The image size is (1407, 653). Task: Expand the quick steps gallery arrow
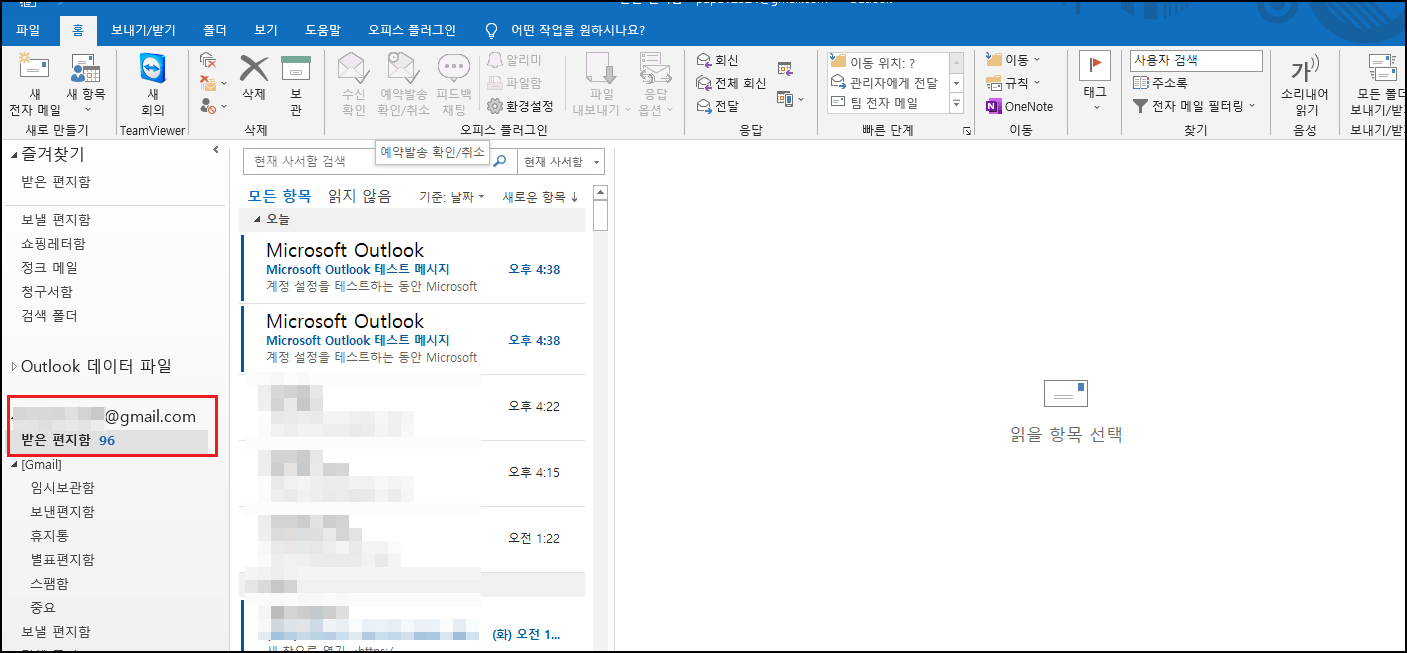pos(956,103)
